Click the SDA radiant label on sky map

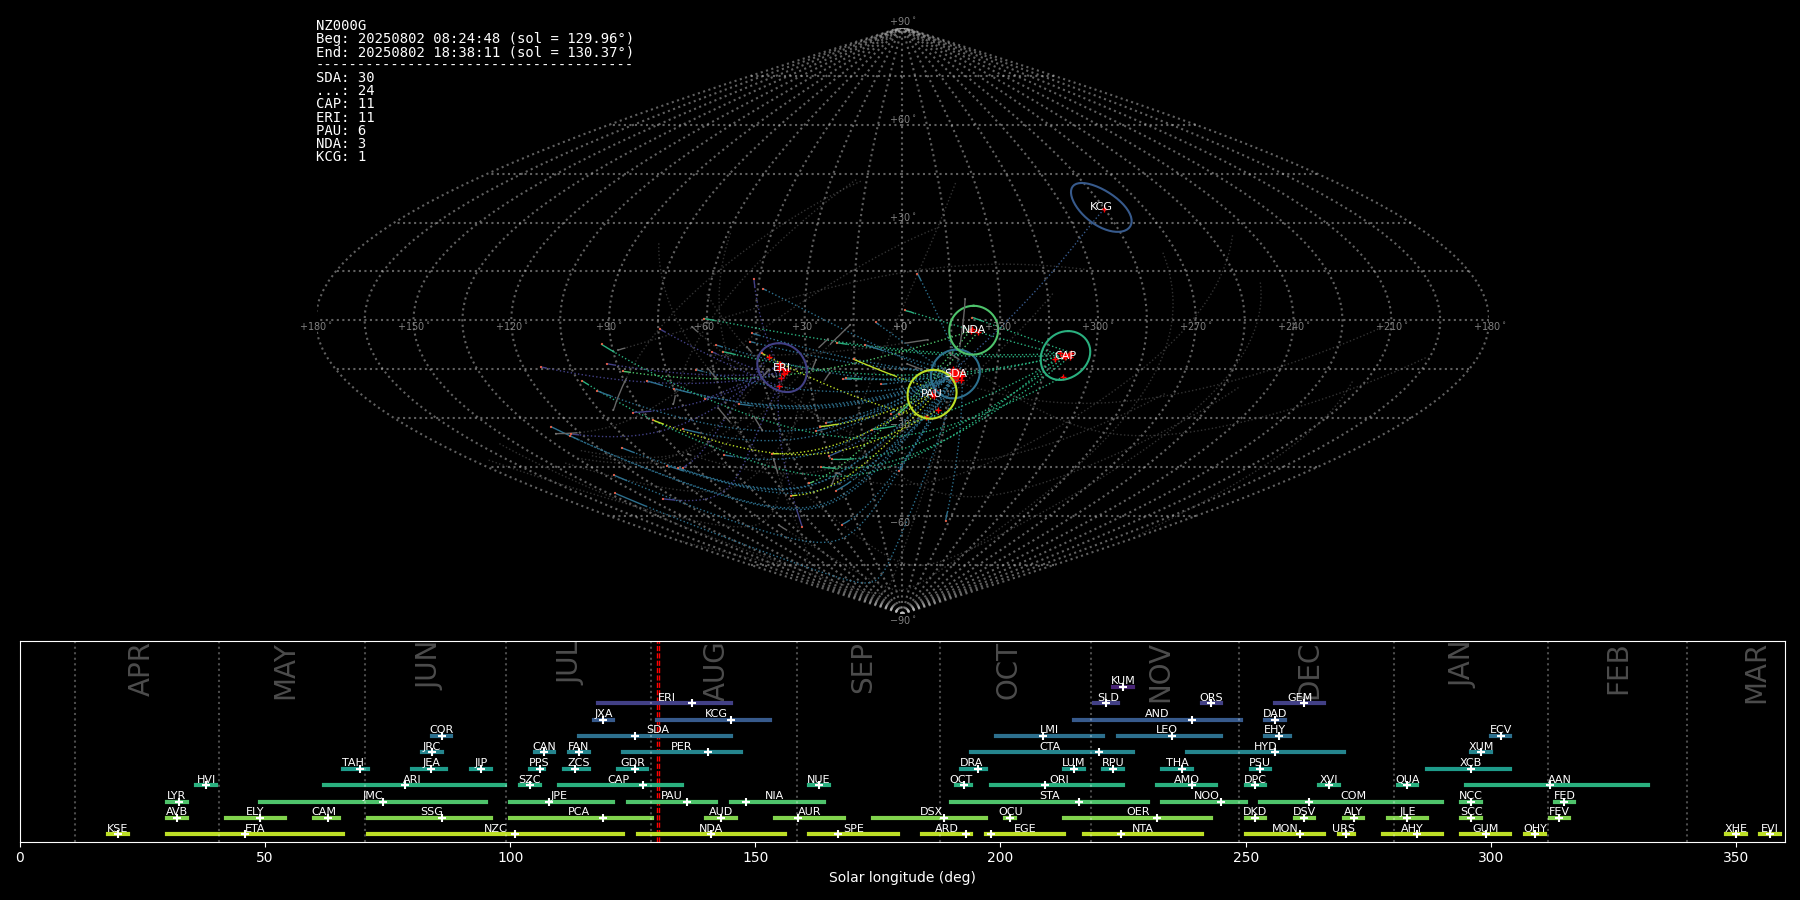[956, 373]
